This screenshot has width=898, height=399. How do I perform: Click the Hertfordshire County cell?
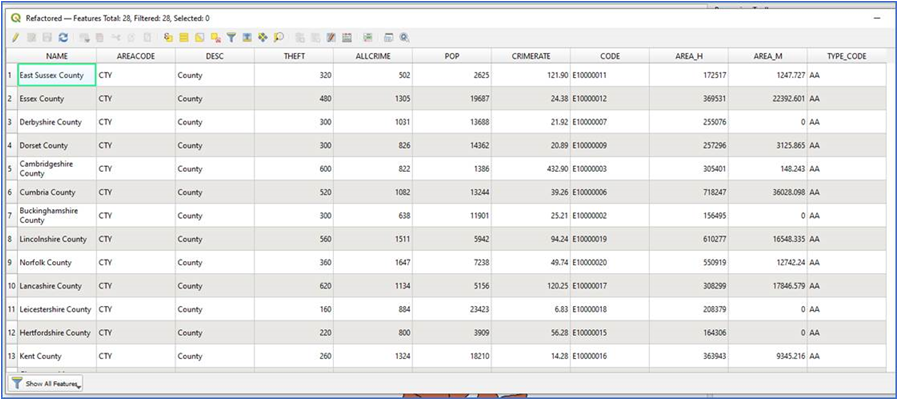point(57,333)
